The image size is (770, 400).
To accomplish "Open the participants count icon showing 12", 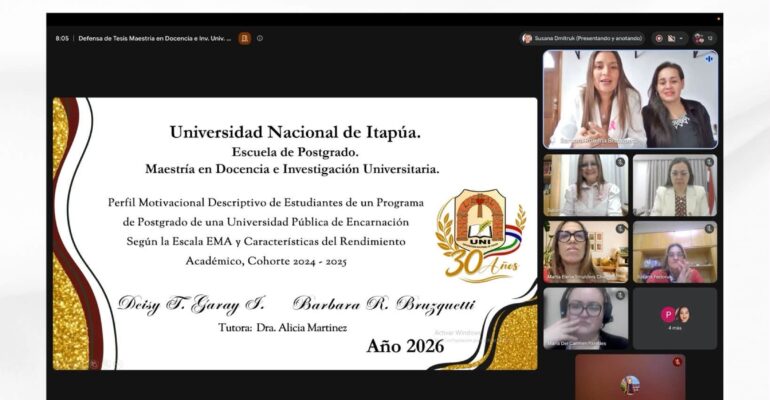I will point(704,38).
